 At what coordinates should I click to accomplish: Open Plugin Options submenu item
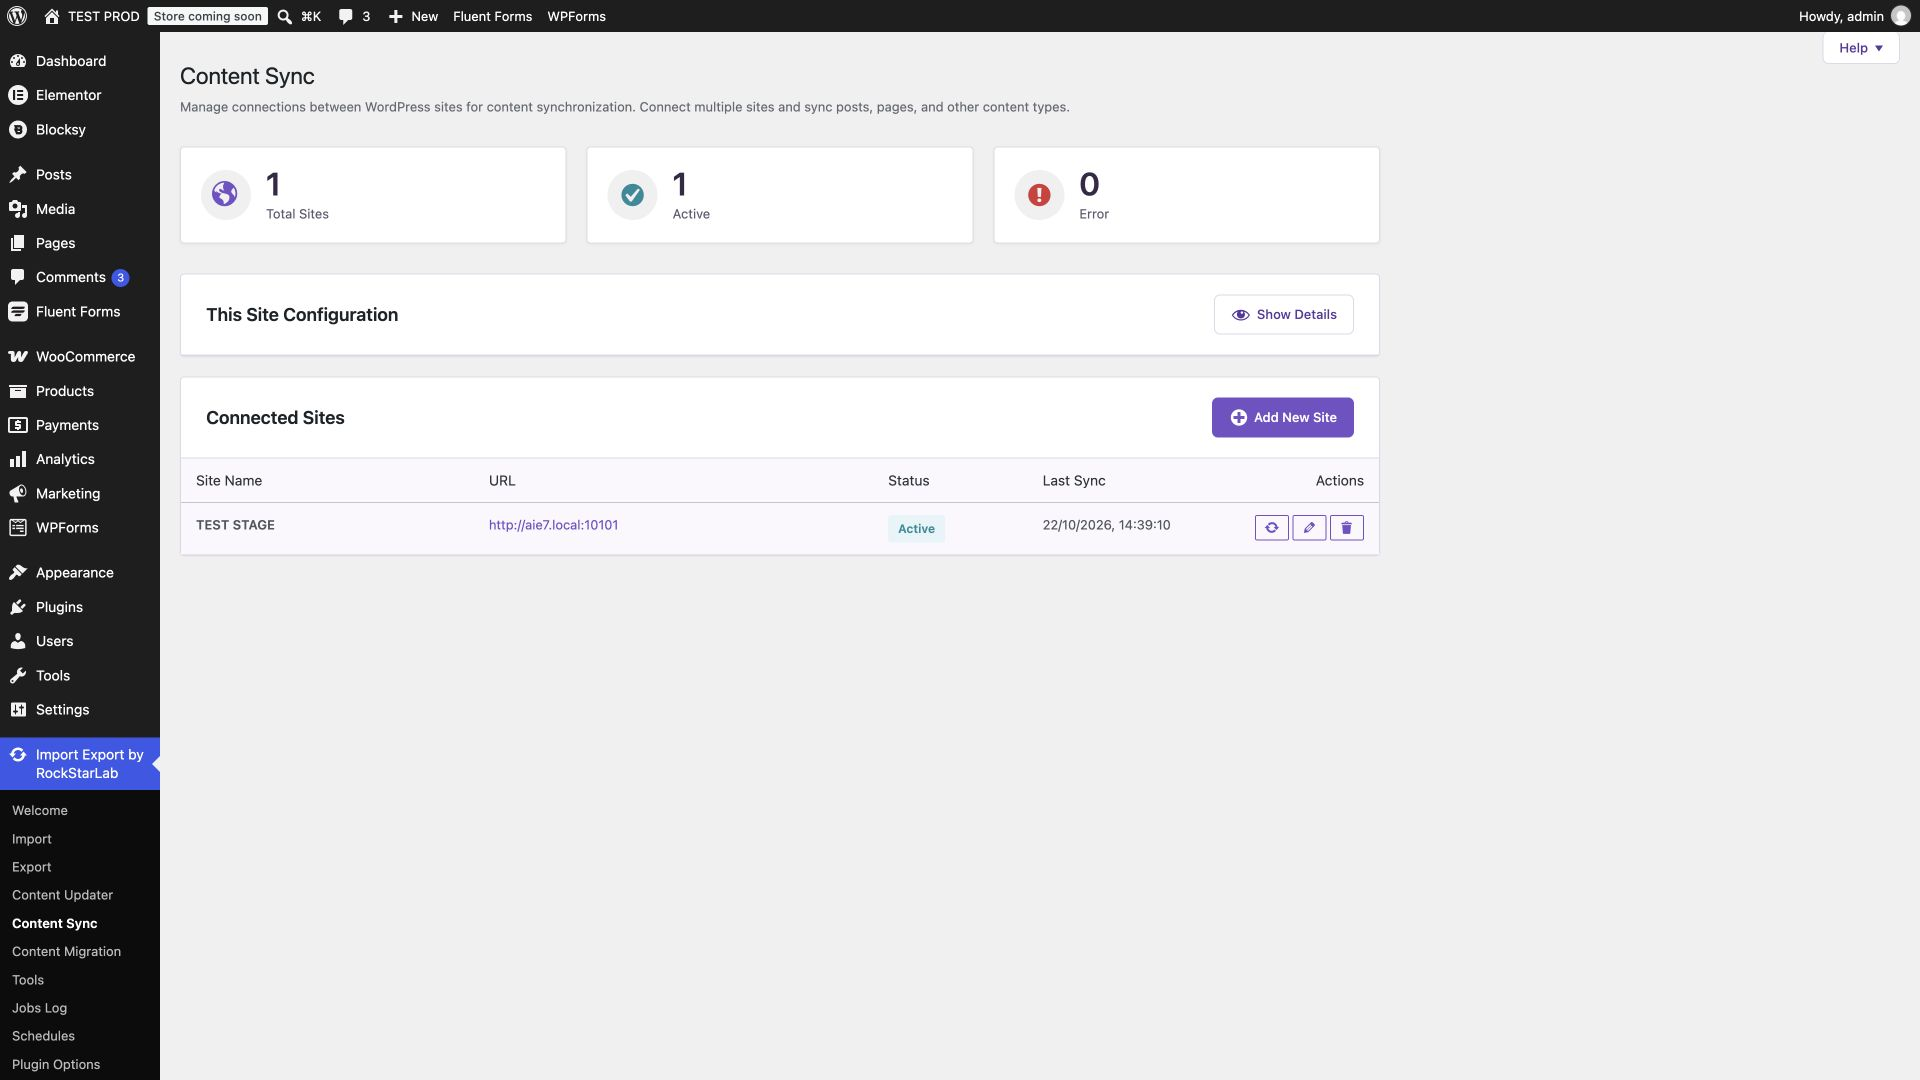[x=56, y=1064]
